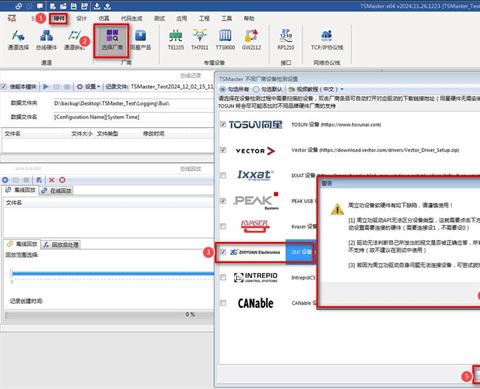
Task: Click the 数据文件名 input field
Action: coord(133,117)
